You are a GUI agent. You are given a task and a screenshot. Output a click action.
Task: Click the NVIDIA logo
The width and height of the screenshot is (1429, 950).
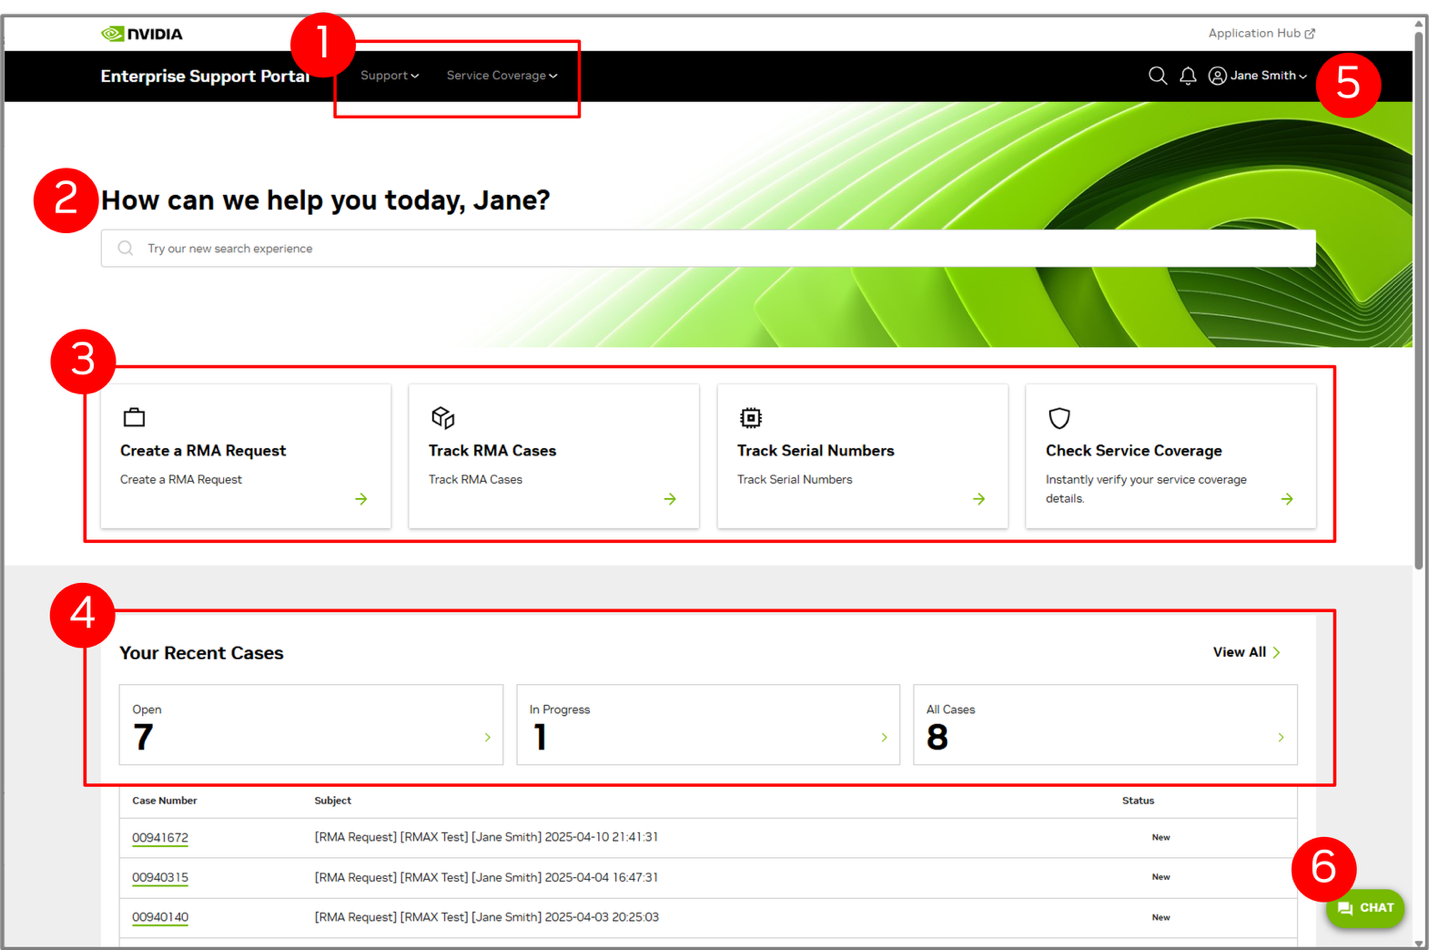coord(142,34)
